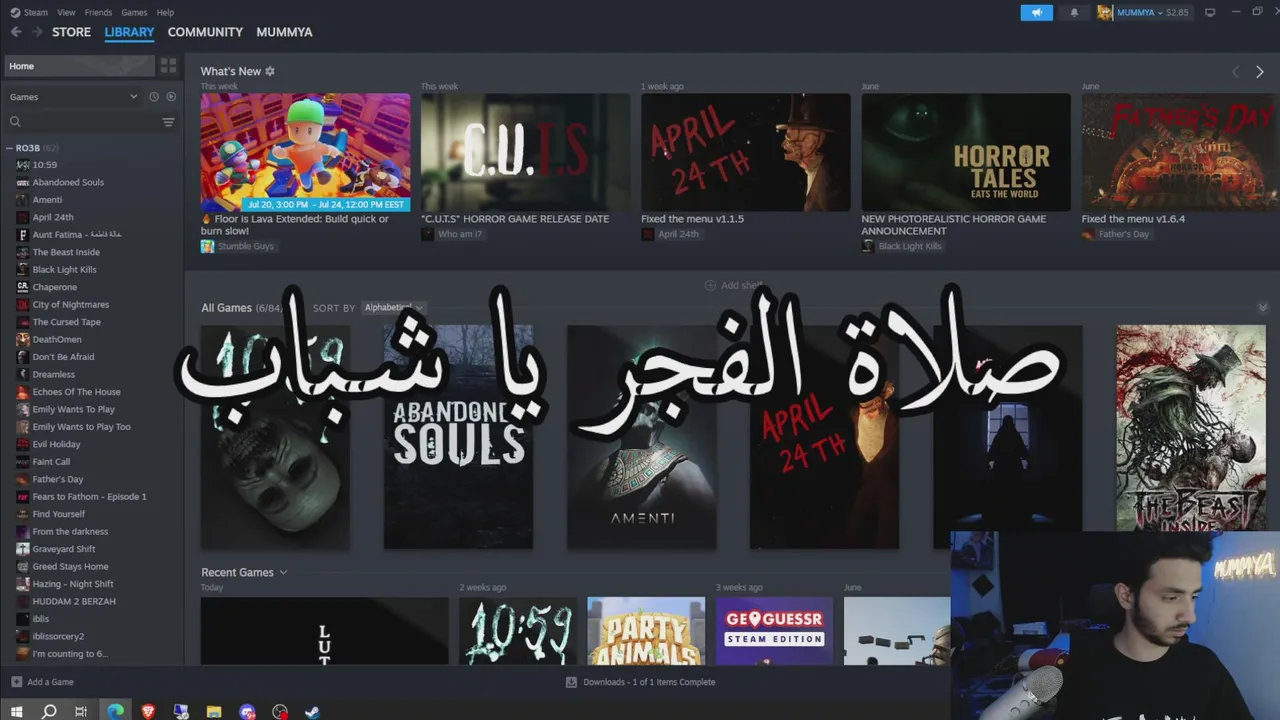This screenshot has width=1280, height=720.
Task: Open the Steam announcements megaphone button
Action: click(1036, 13)
